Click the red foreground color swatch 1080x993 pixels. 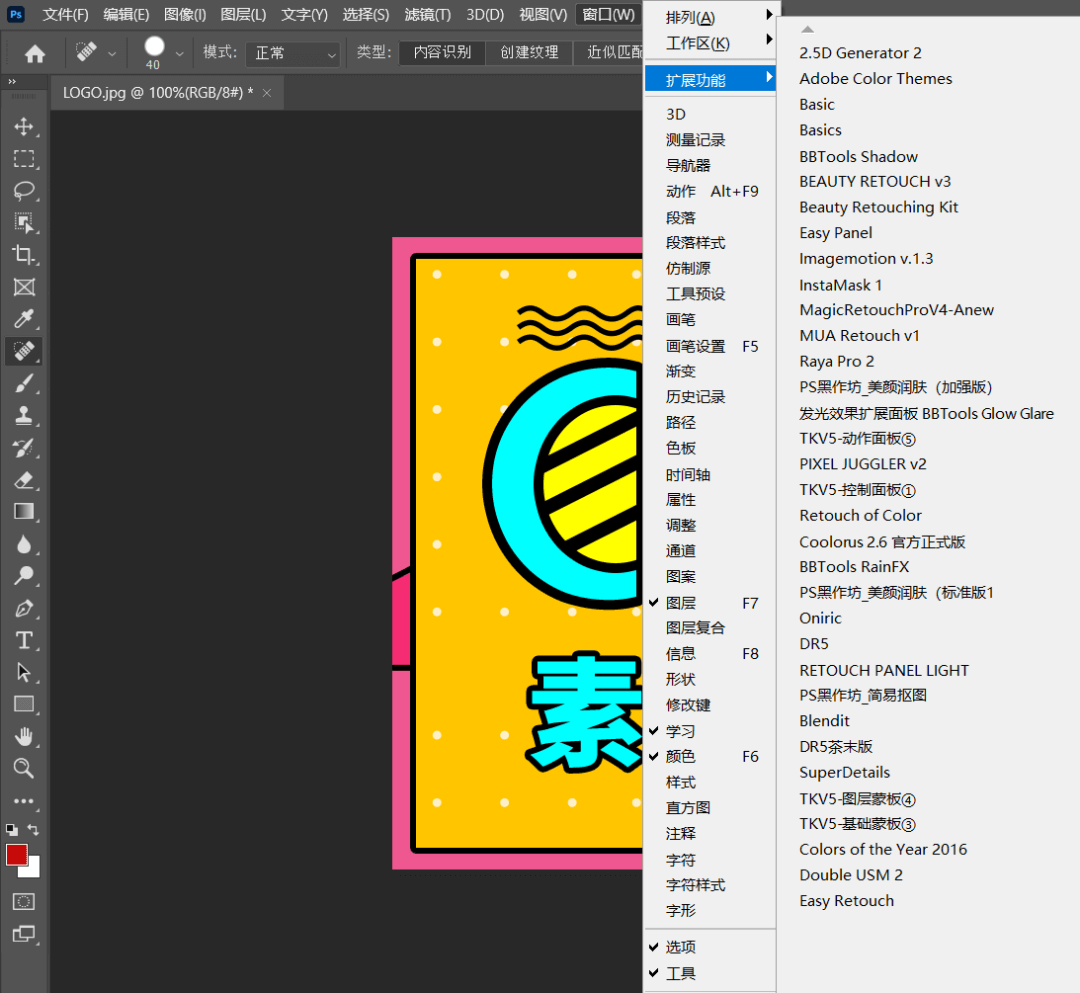pos(16,854)
